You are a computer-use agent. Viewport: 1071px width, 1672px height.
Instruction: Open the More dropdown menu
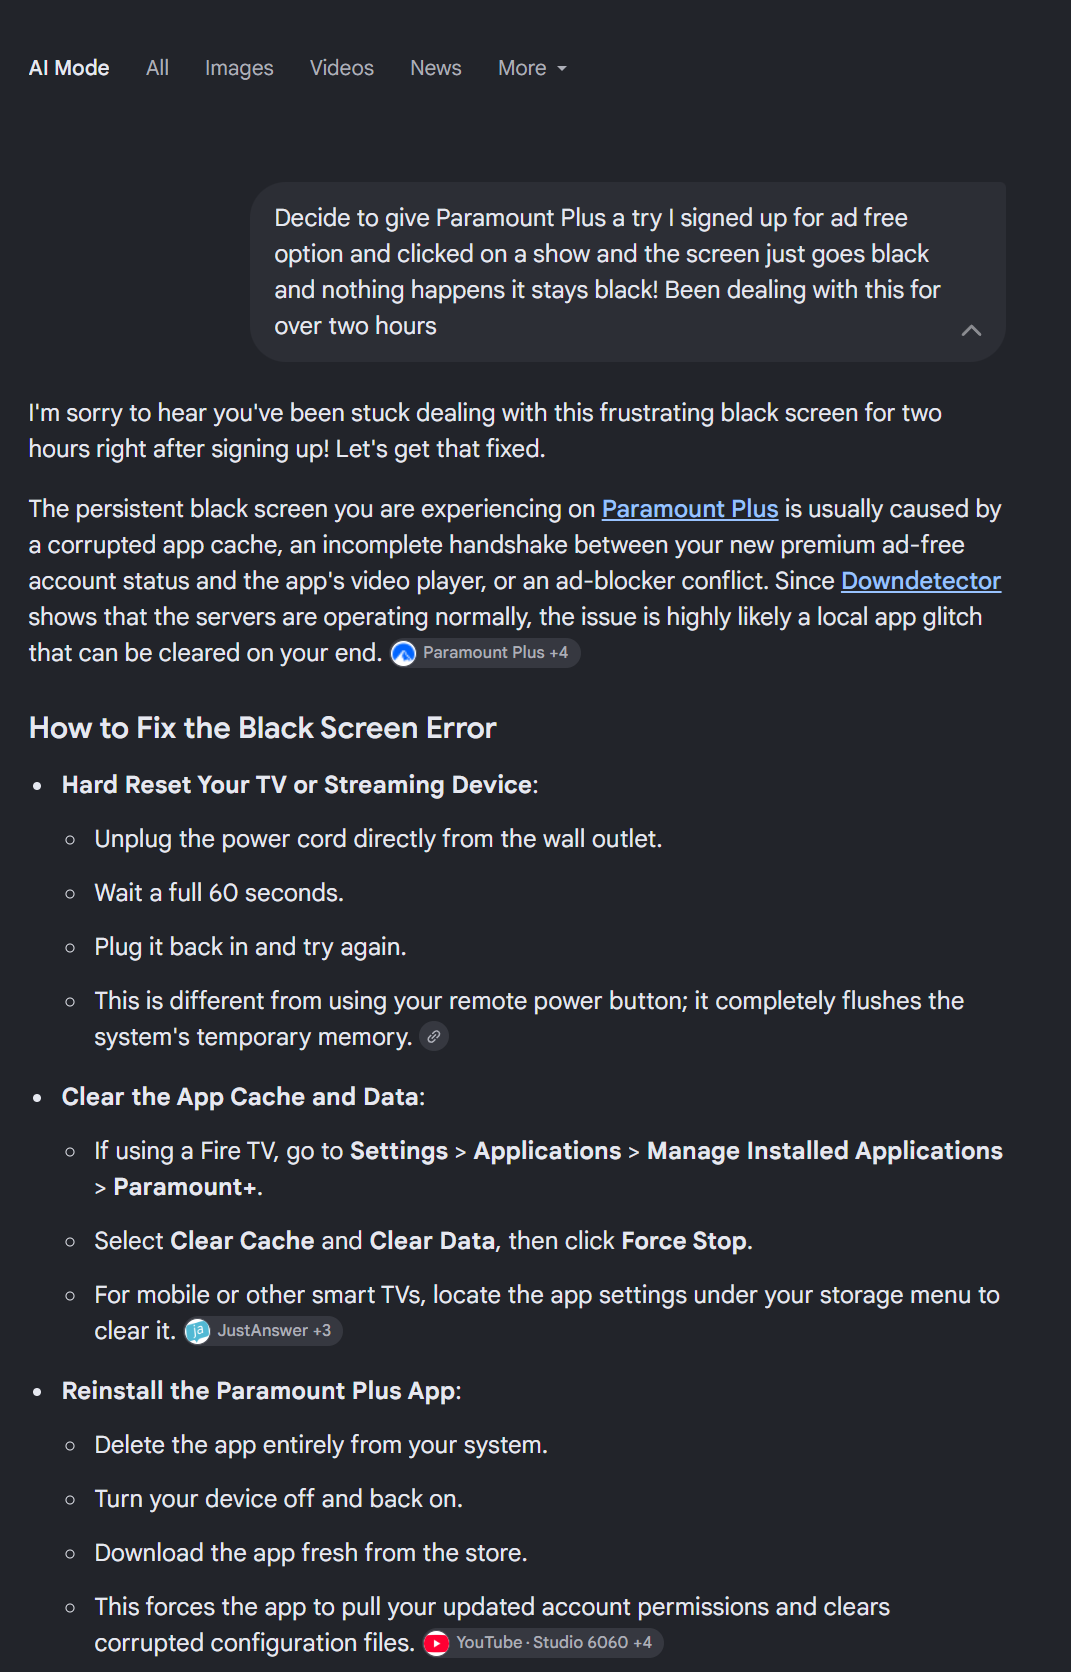coord(532,68)
